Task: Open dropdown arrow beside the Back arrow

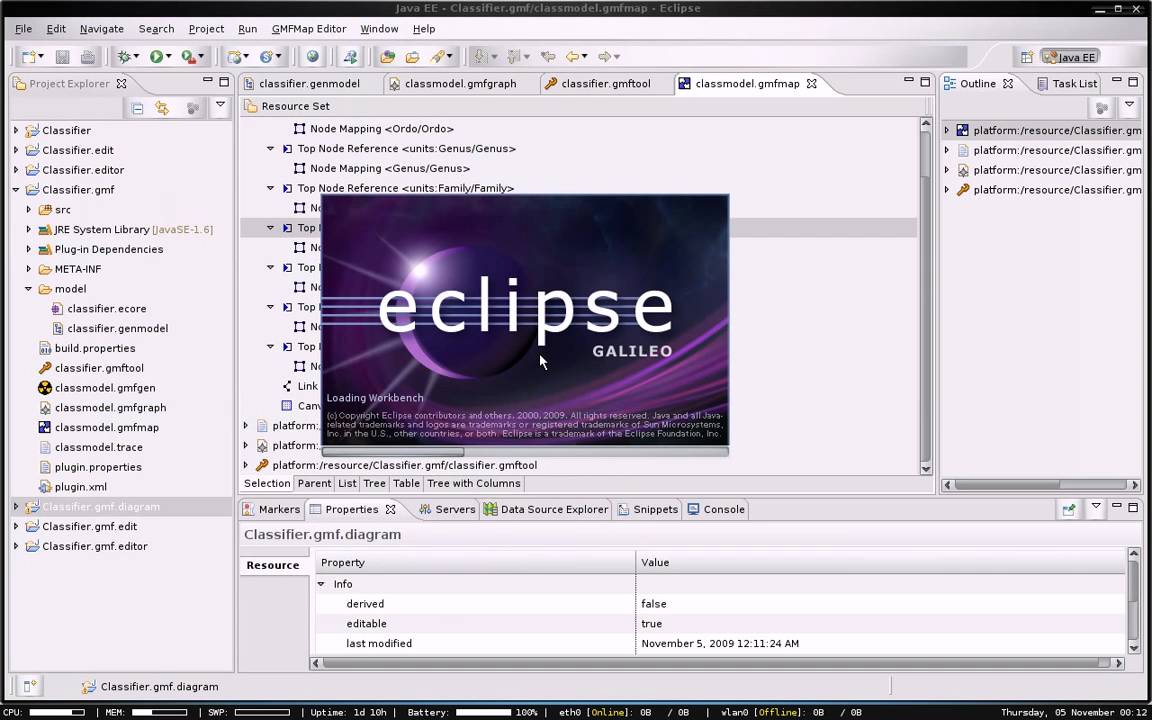Action: [585, 57]
